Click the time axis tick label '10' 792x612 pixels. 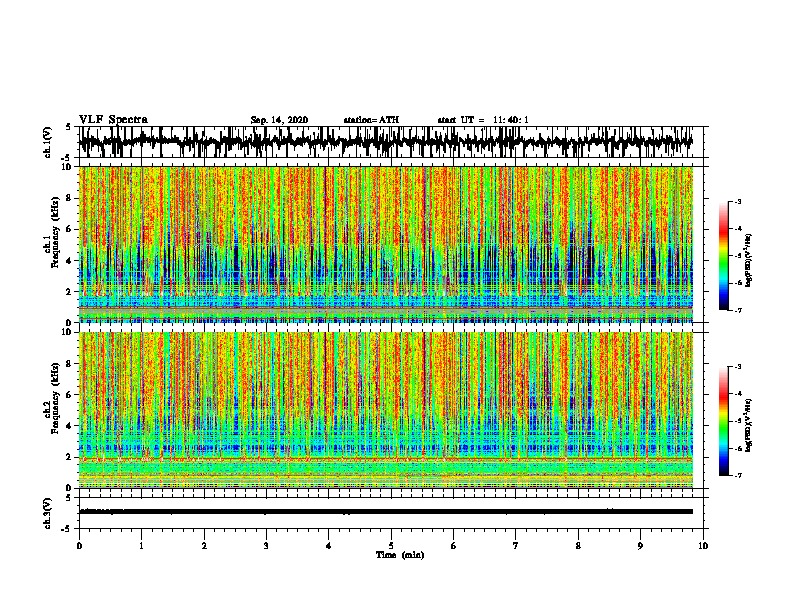coord(703,546)
